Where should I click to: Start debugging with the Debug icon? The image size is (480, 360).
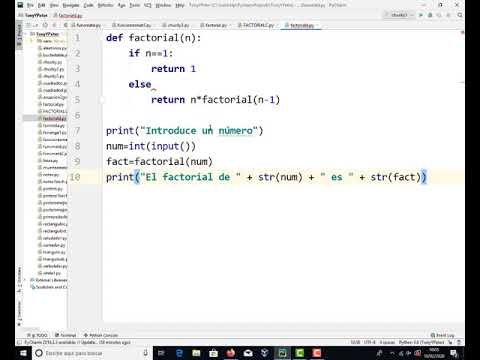coord(430,15)
